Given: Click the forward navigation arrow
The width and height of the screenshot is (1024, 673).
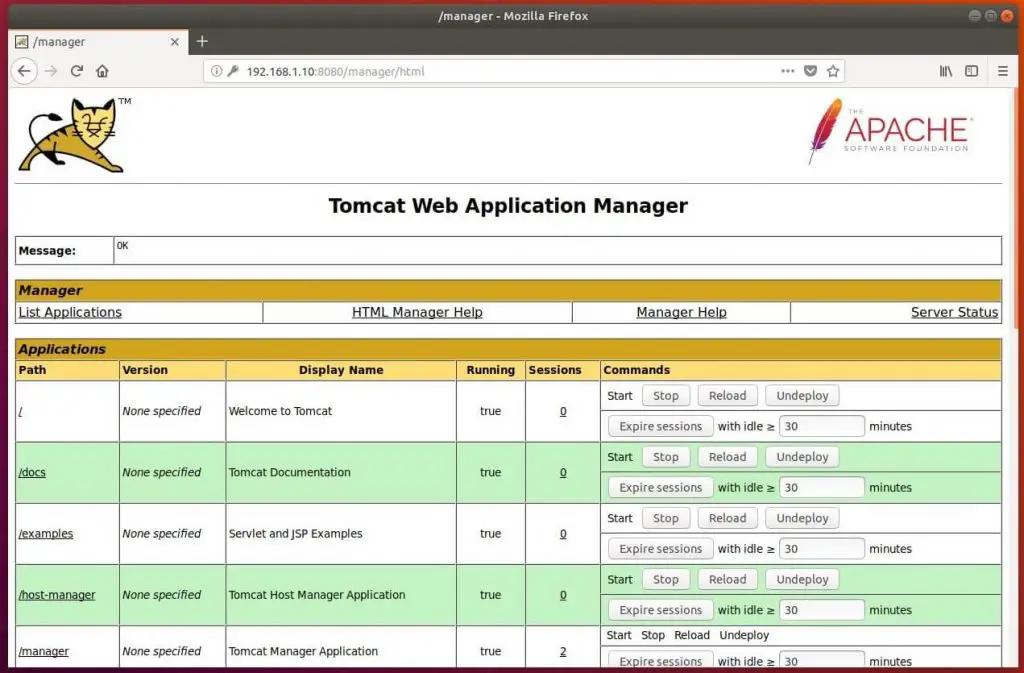Looking at the screenshot, I should point(51,71).
